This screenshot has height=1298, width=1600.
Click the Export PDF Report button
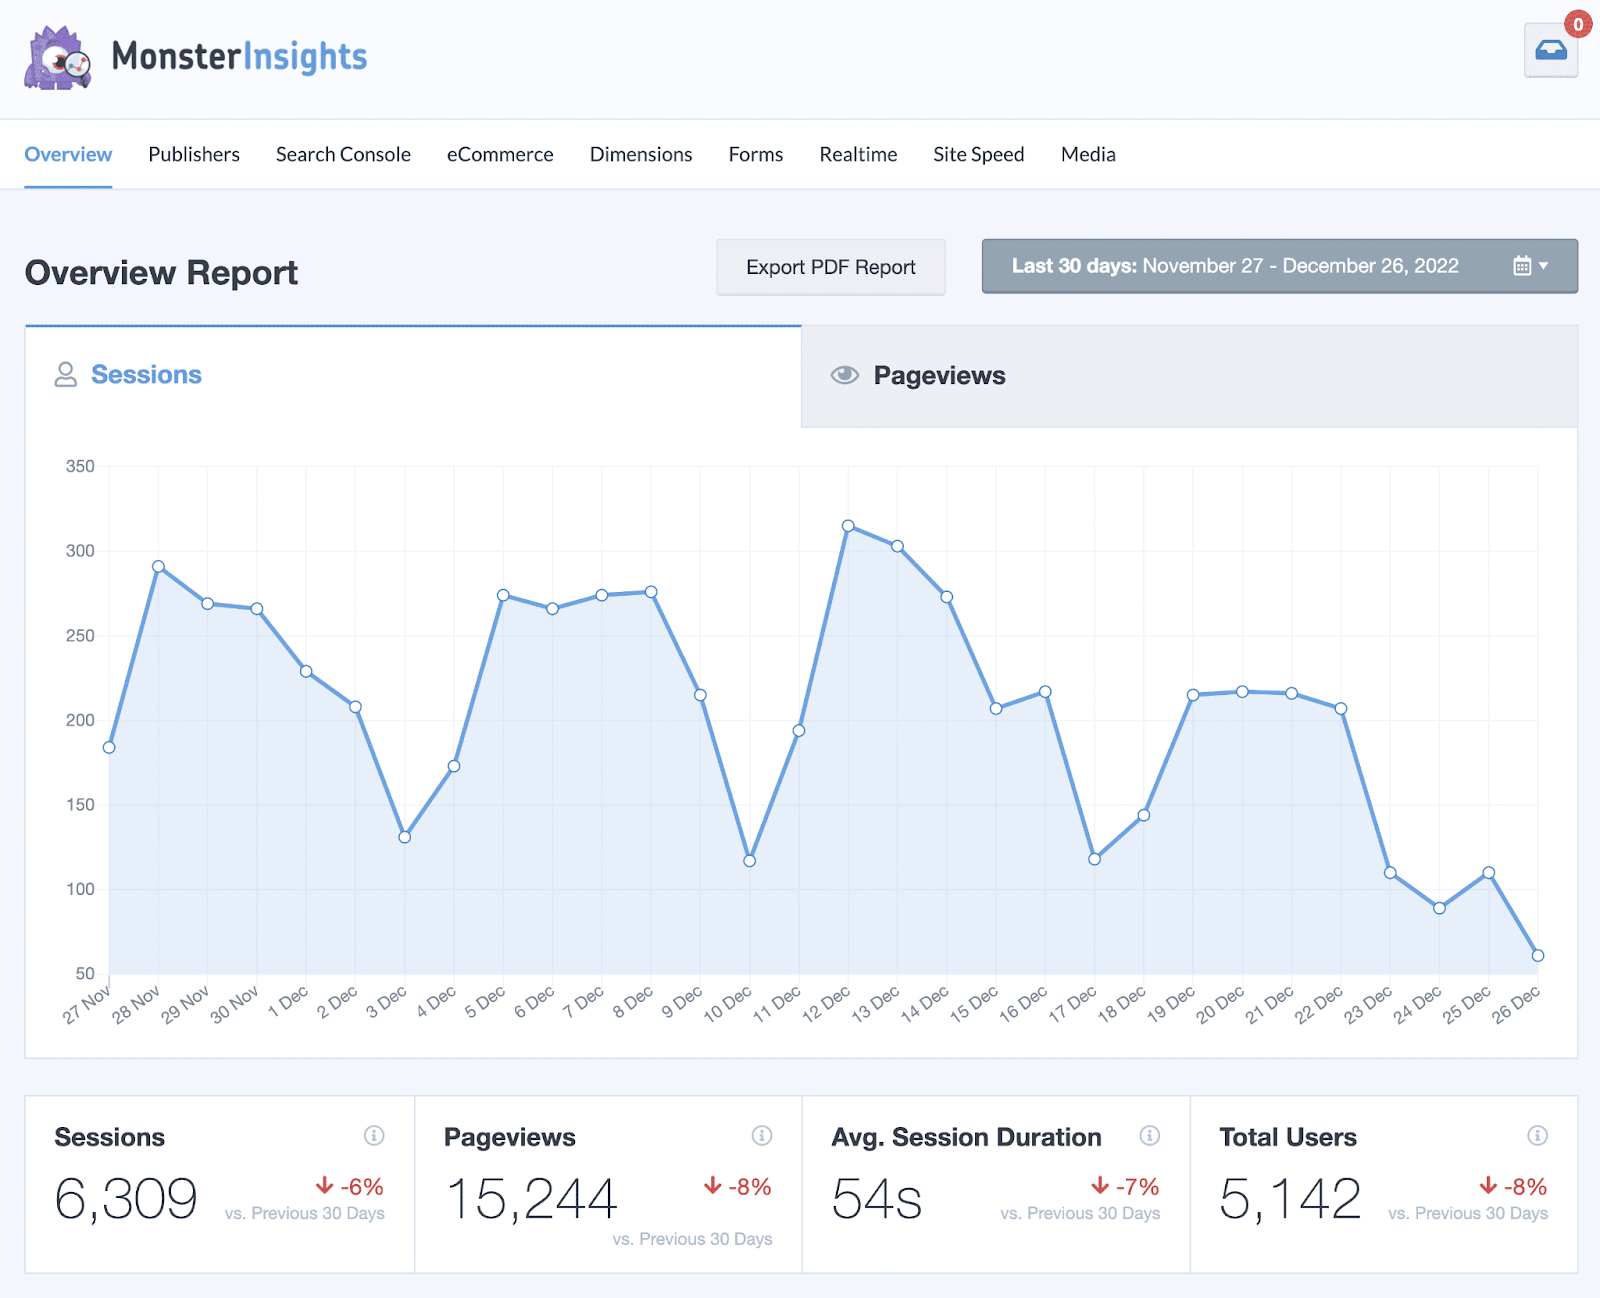tap(830, 267)
